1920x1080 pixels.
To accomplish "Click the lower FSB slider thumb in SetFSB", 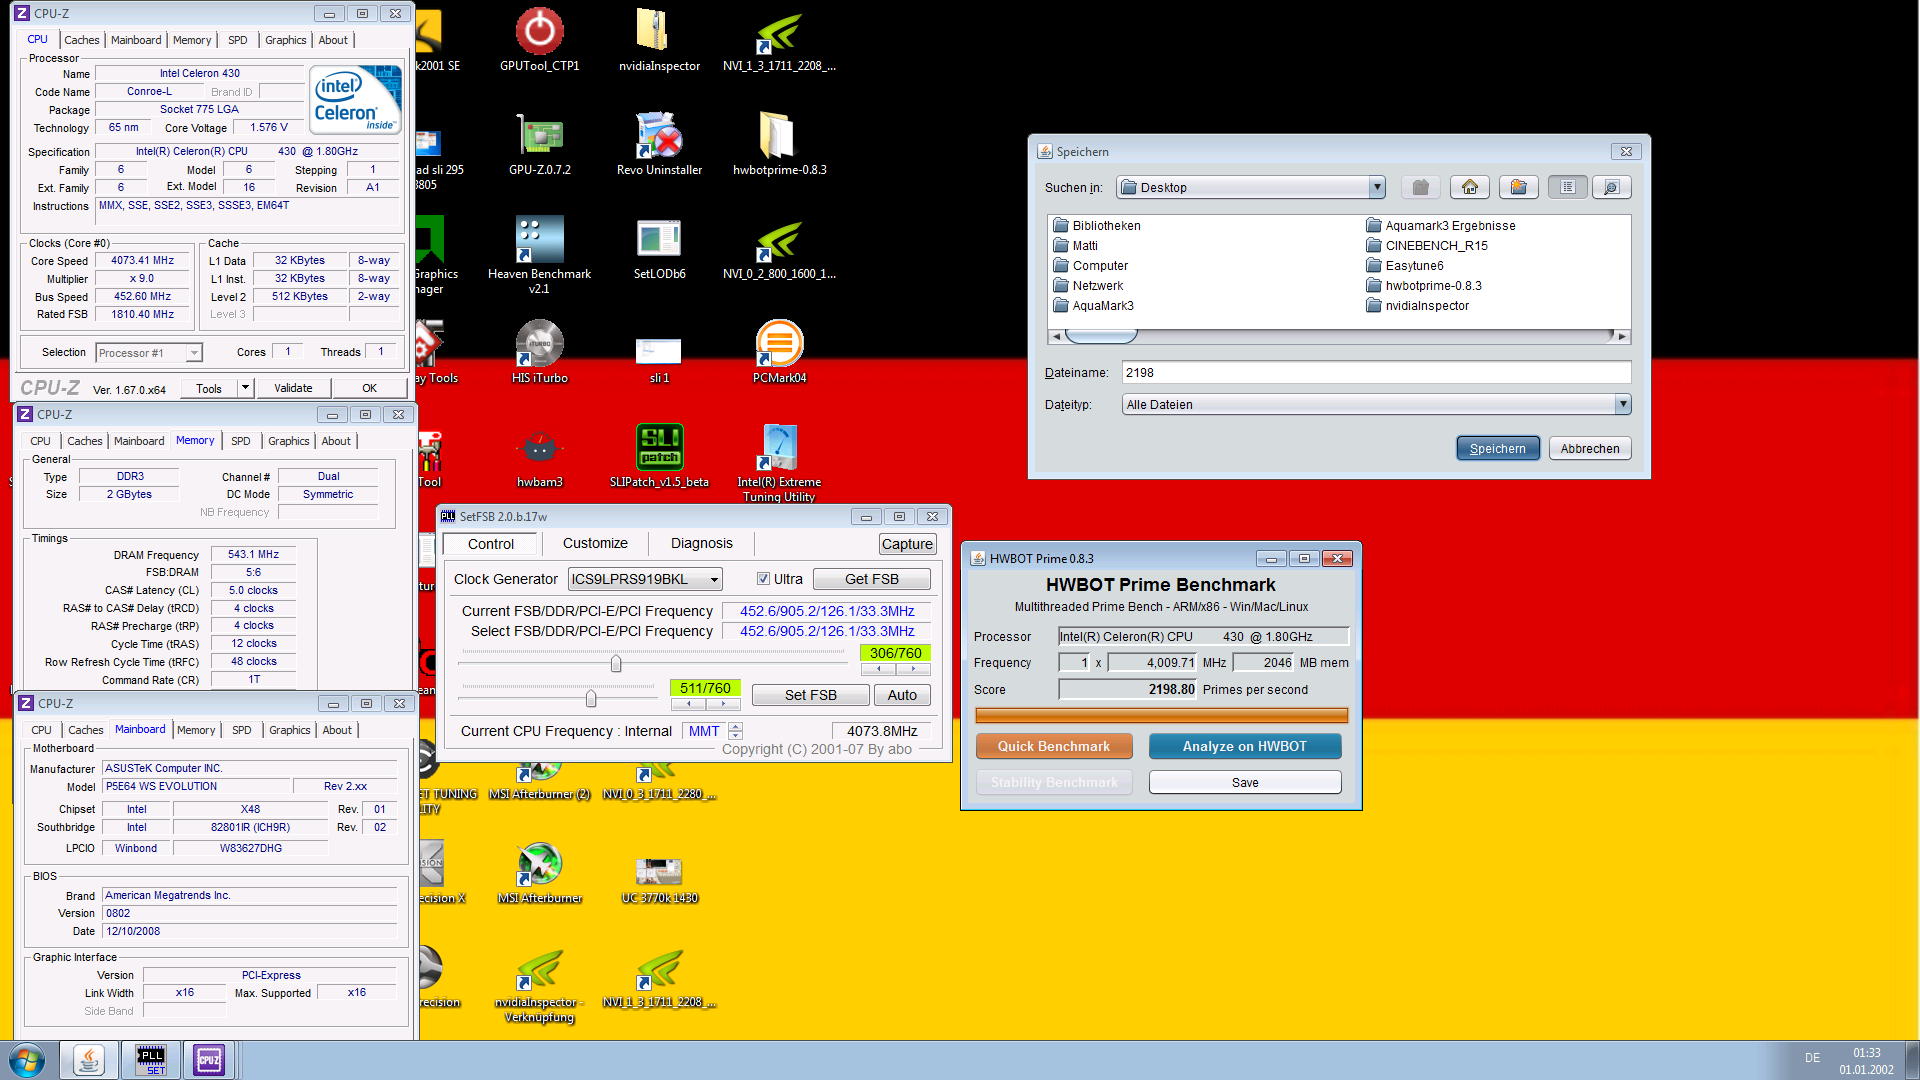I will (591, 698).
